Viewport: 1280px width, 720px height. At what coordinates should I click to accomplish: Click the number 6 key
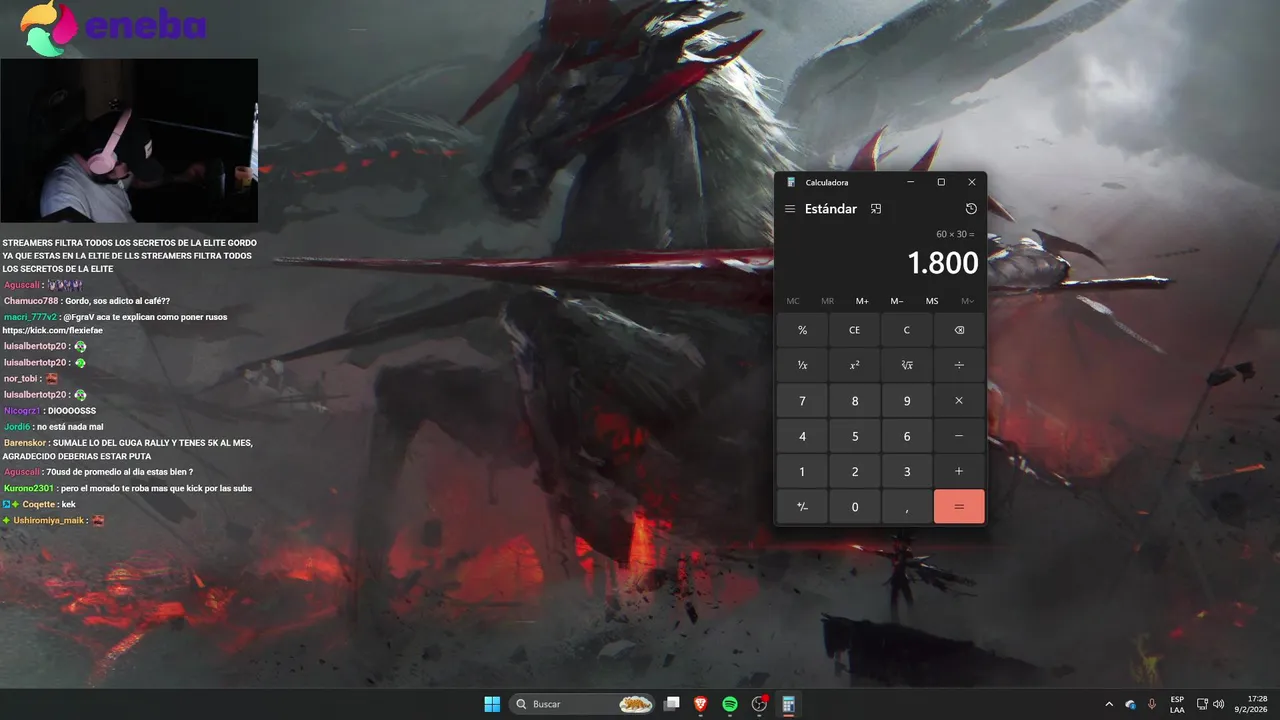pyautogui.click(x=907, y=436)
